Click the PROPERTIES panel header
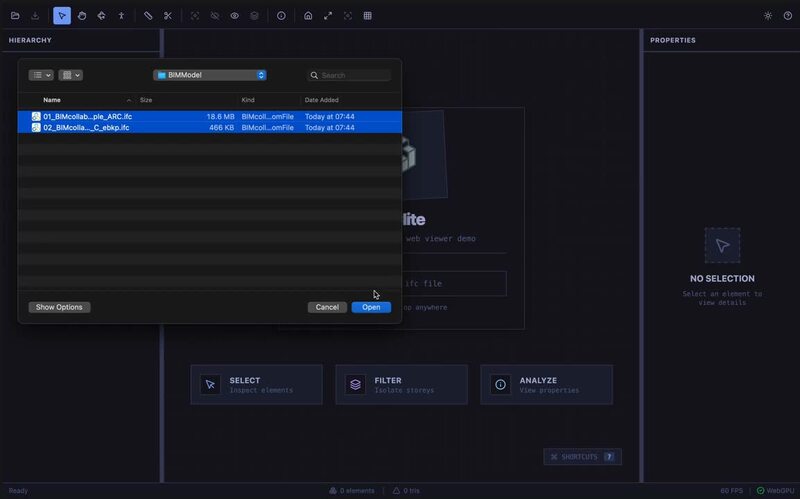The image size is (800, 499). pyautogui.click(x=672, y=40)
